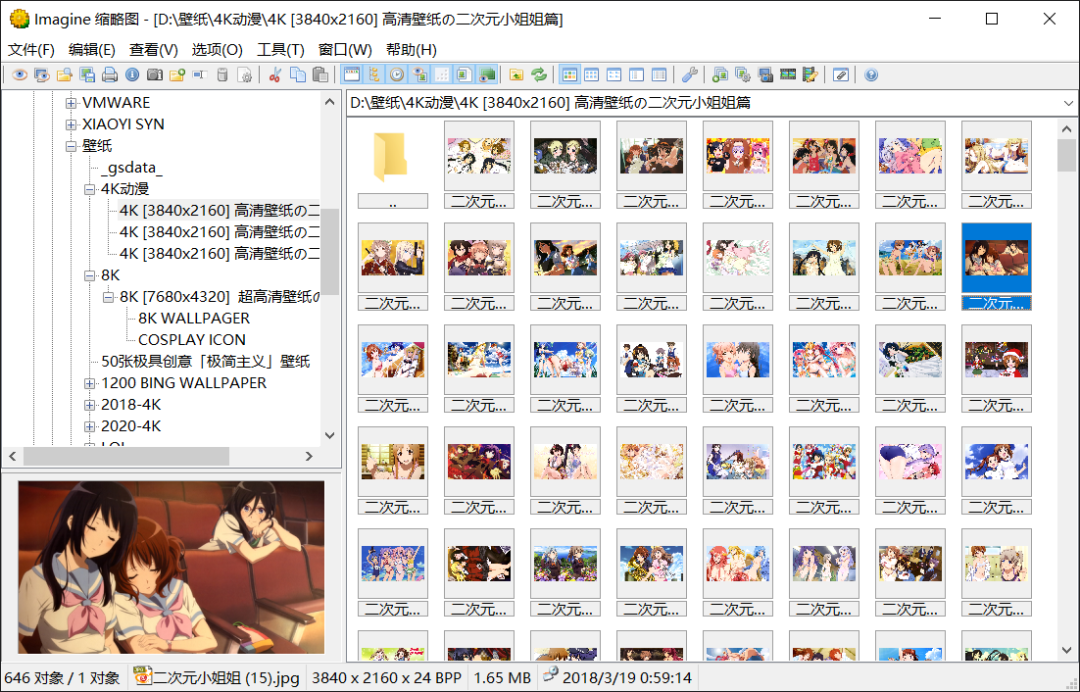
Task: Click the printer icon to print
Action: (x=110, y=75)
